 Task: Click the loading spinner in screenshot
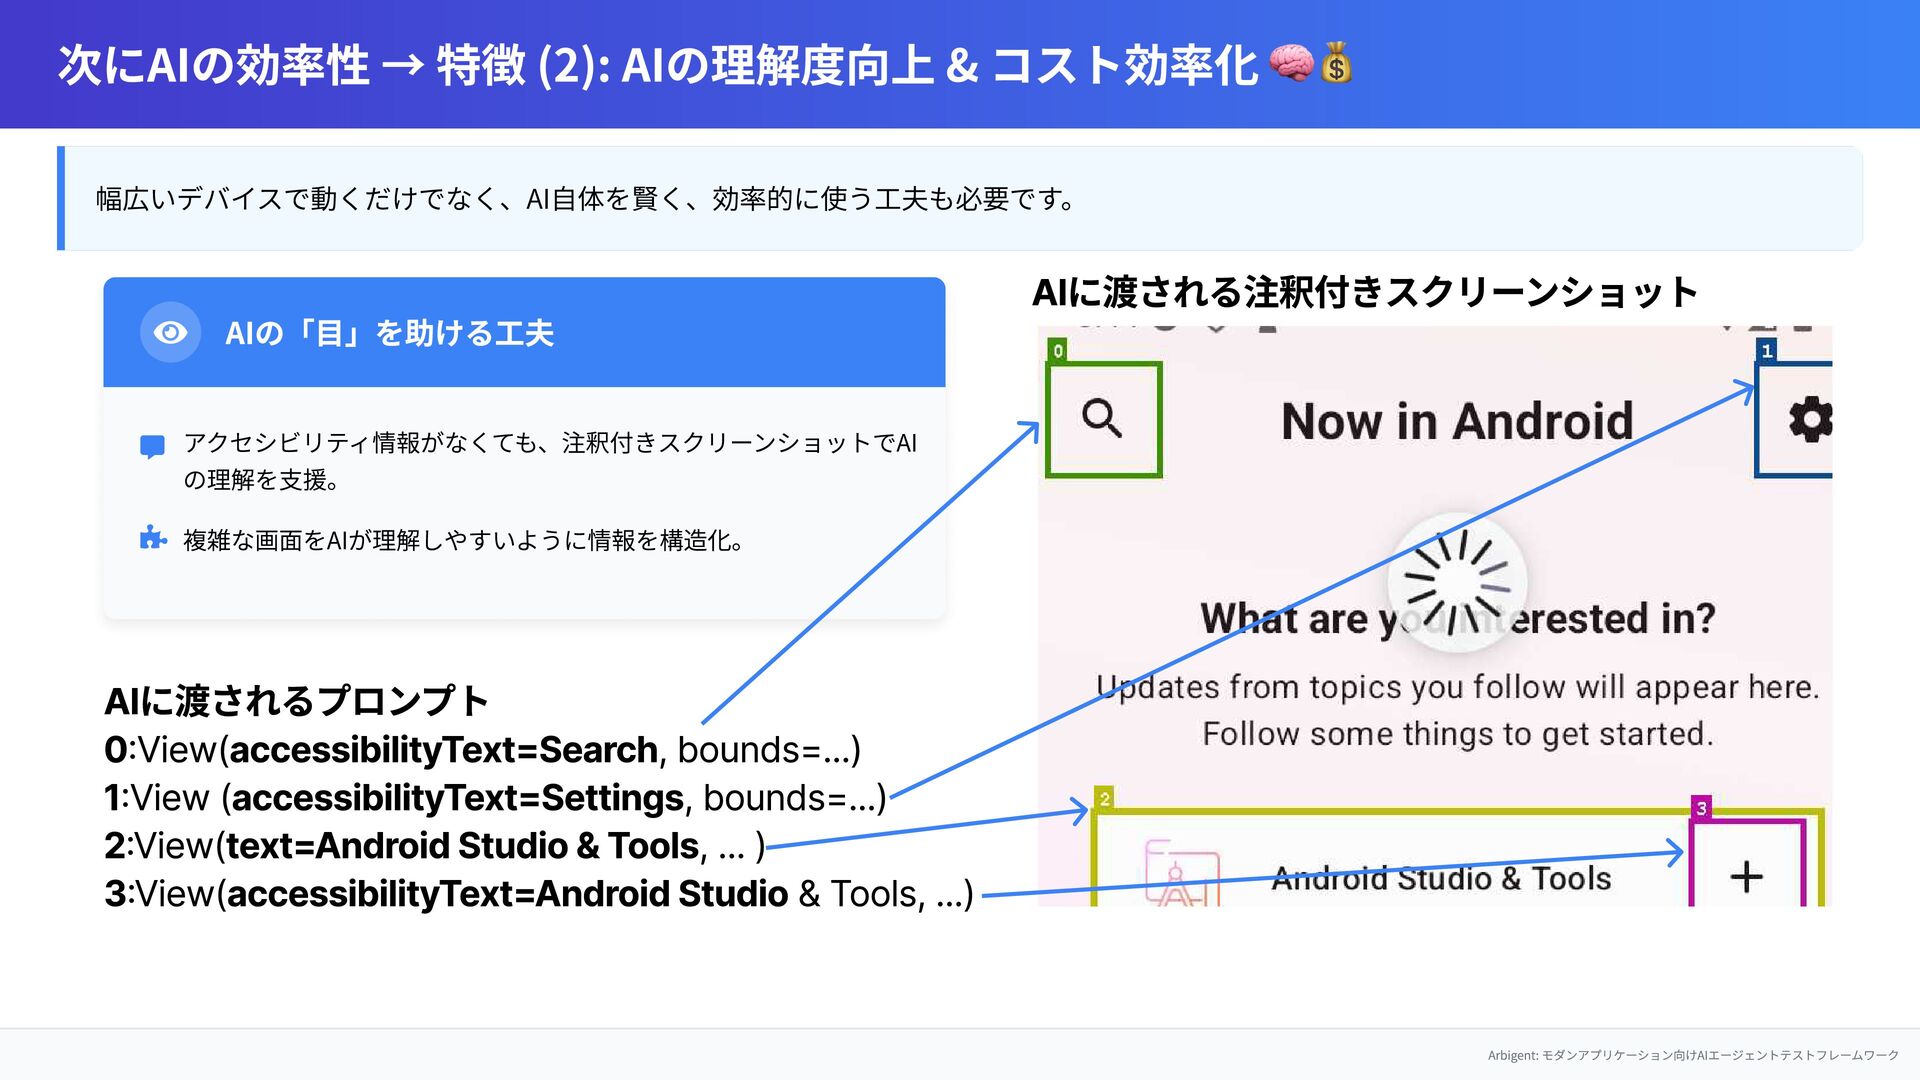1457,582
